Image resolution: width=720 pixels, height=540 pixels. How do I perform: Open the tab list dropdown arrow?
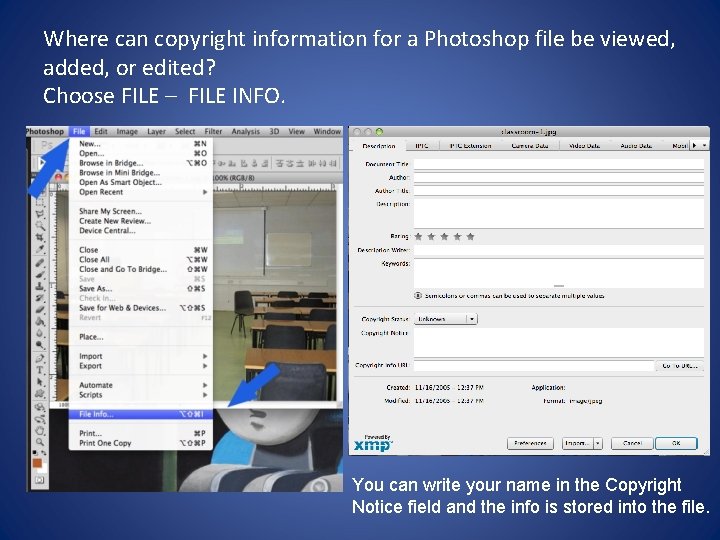click(x=704, y=146)
